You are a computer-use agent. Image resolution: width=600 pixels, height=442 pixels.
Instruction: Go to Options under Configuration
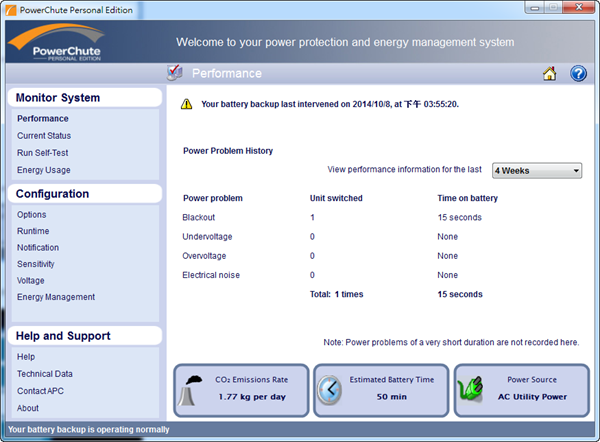pyautogui.click(x=31, y=215)
